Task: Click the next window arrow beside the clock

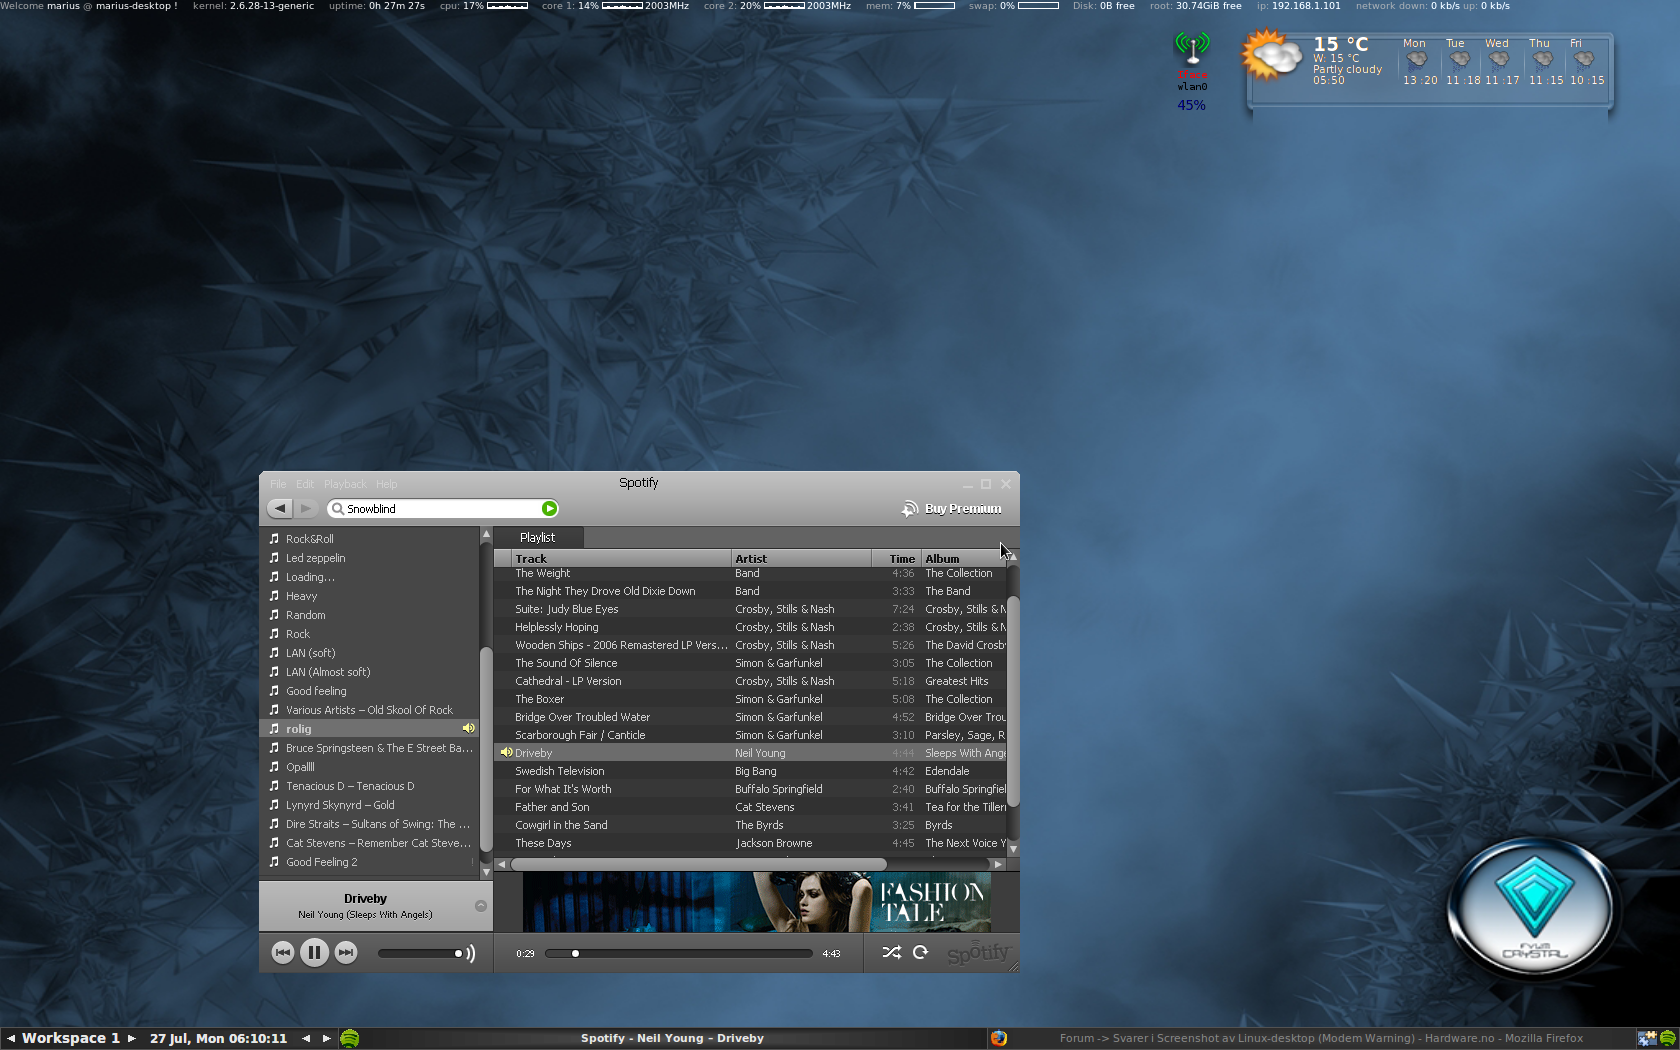Action: tap(326, 1038)
